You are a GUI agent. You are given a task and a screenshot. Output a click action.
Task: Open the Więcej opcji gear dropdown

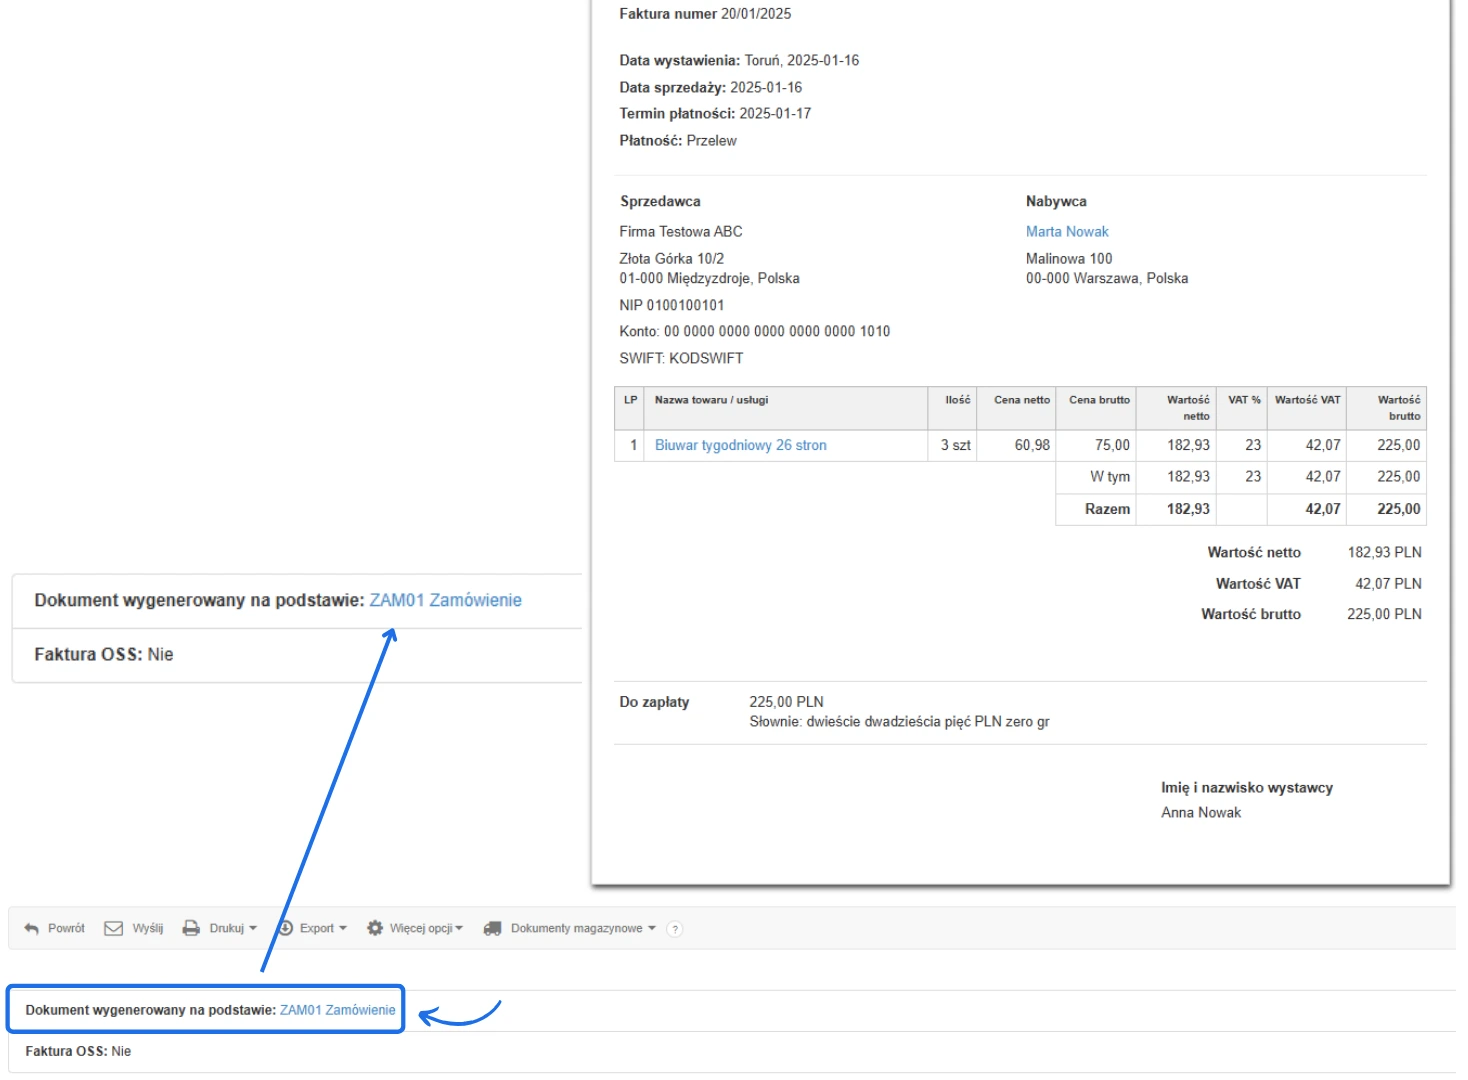tap(415, 928)
